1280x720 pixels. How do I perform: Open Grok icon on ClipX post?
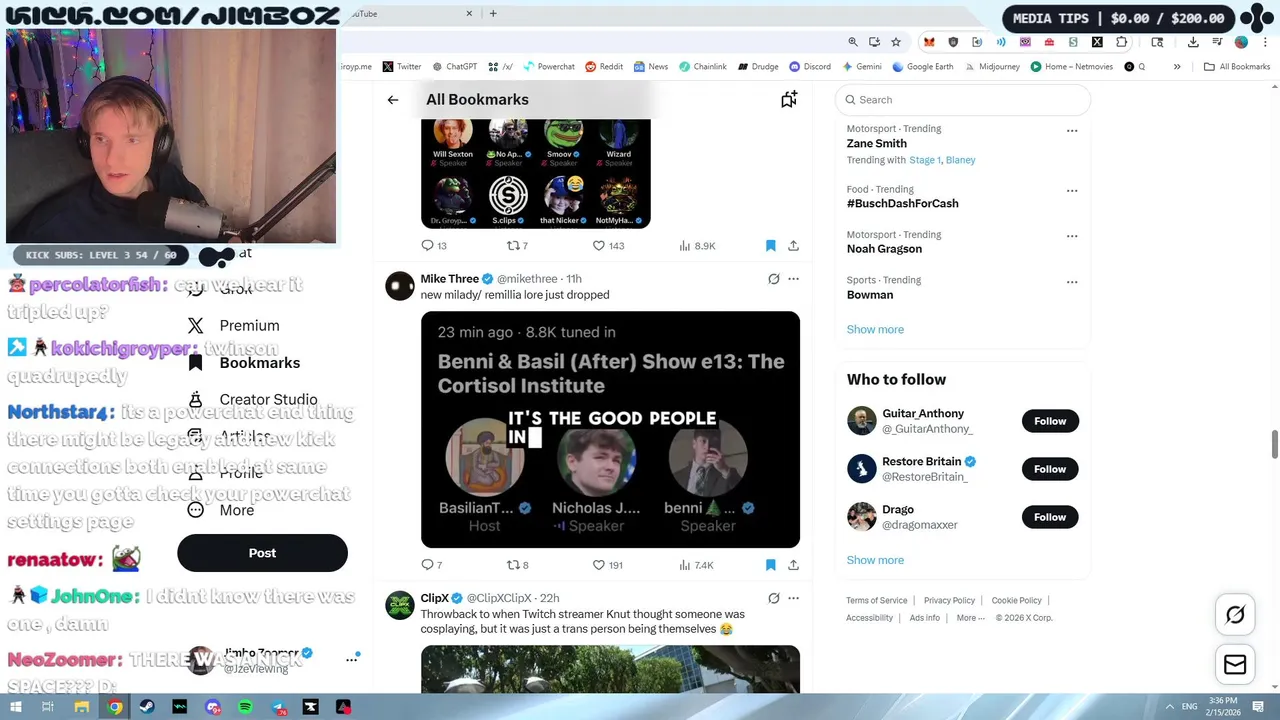coord(773,598)
